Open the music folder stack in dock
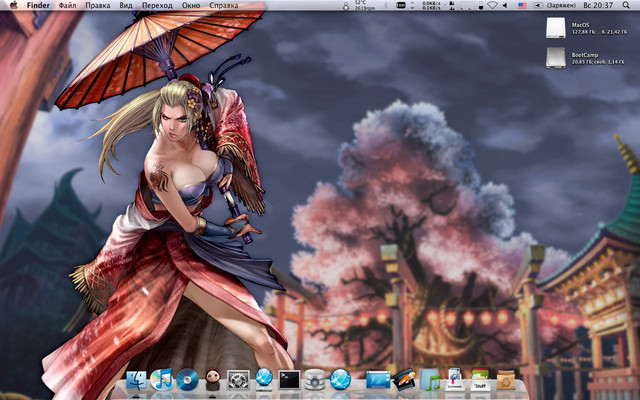This screenshot has height=400, width=640. [430, 380]
